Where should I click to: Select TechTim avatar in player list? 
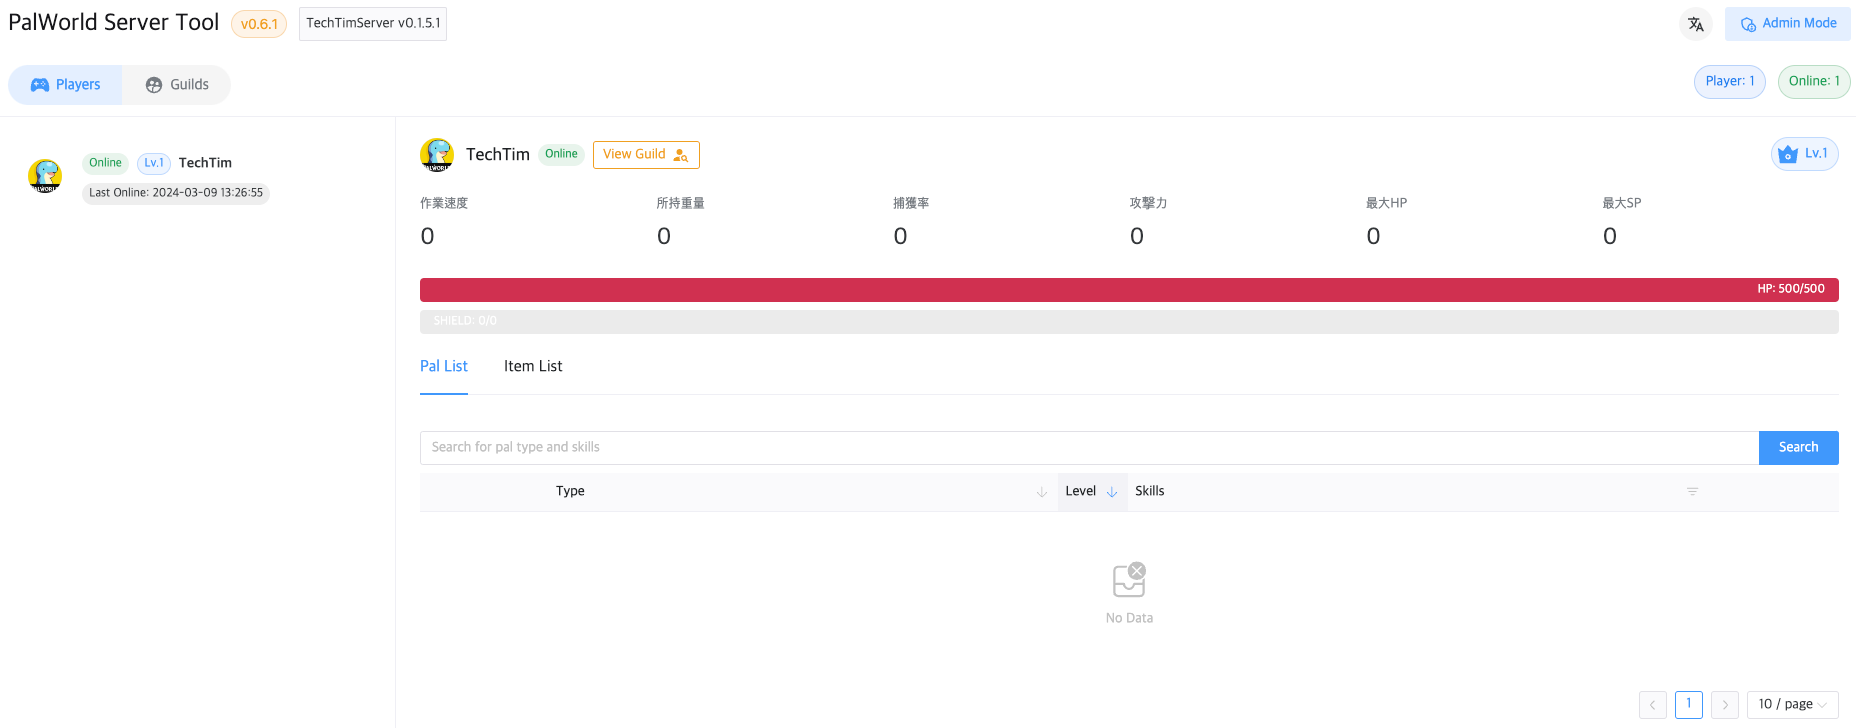pyautogui.click(x=45, y=176)
